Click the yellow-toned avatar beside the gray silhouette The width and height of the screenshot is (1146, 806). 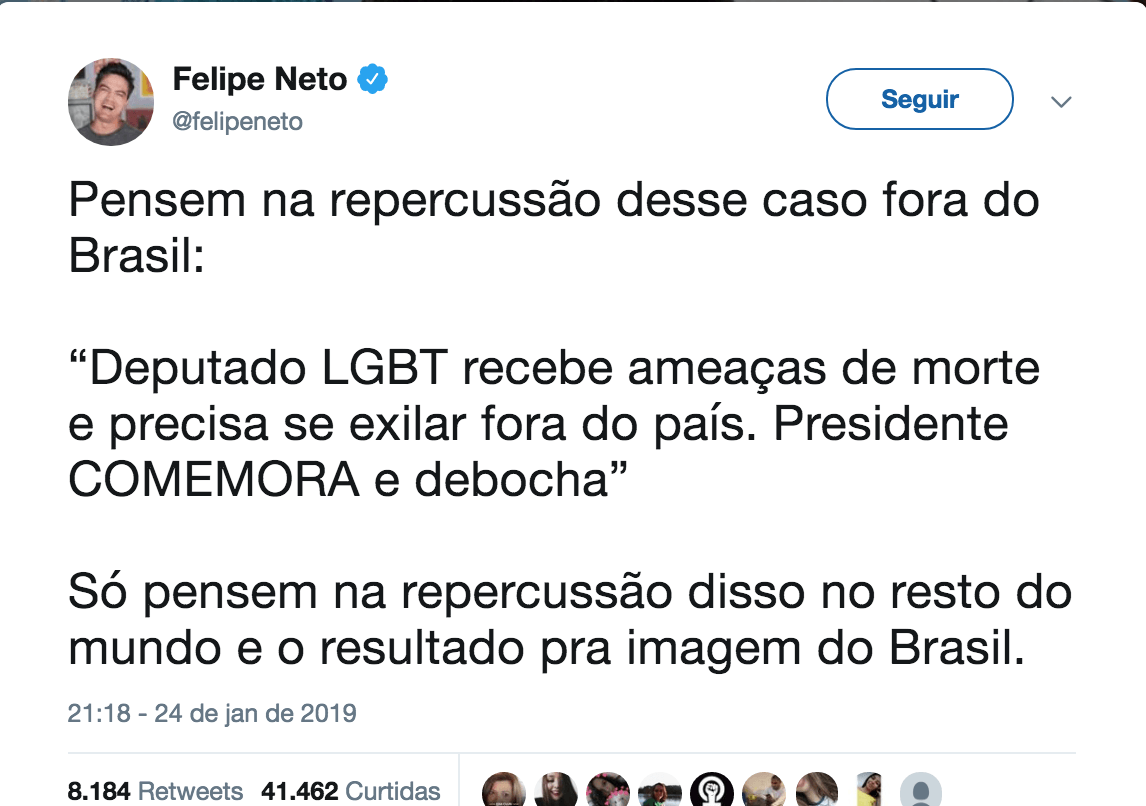pyautogui.click(x=868, y=792)
